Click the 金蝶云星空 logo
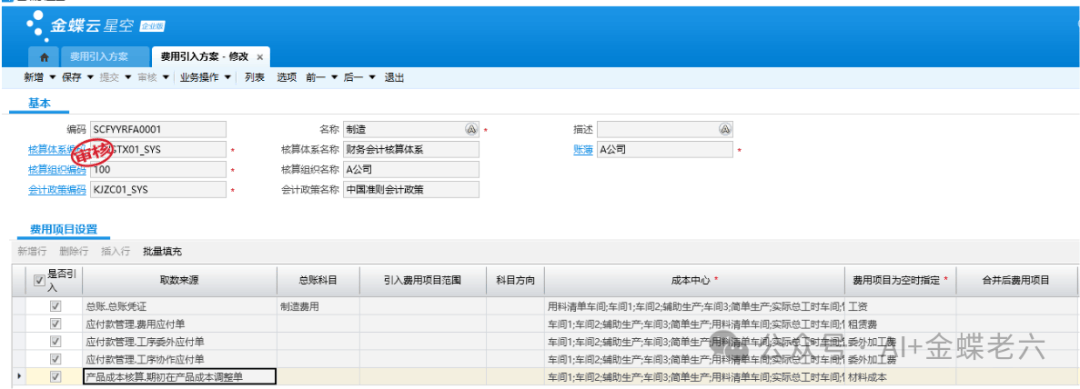 [x=96, y=25]
